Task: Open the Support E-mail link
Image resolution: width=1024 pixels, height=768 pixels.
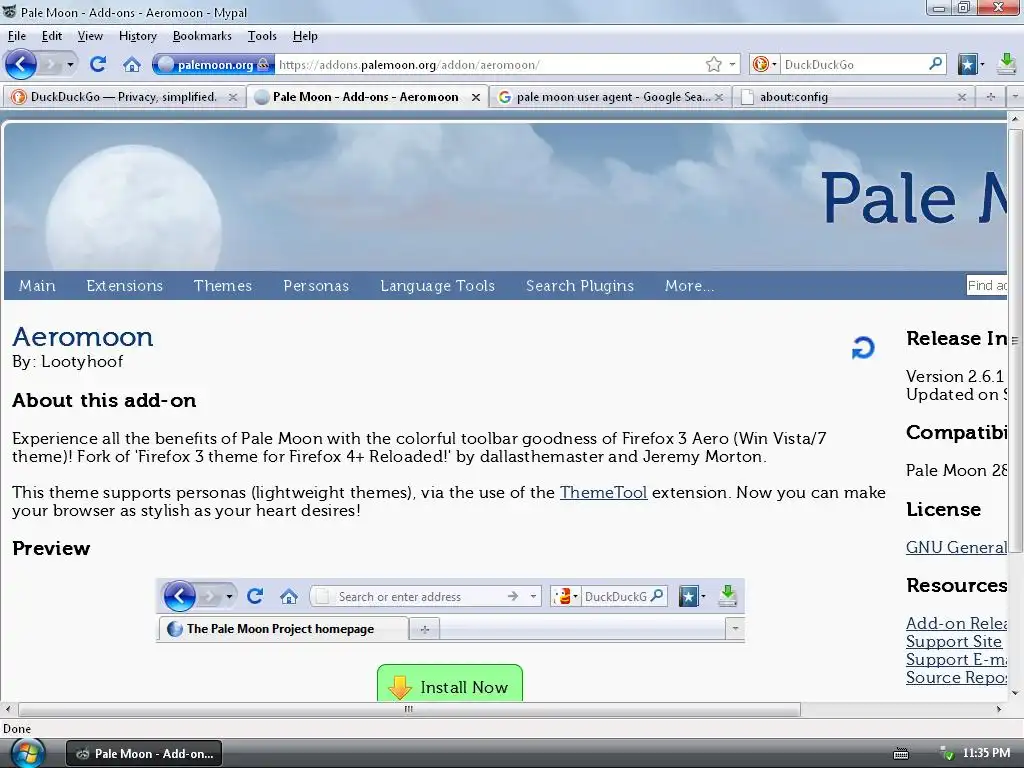Action: 956,660
